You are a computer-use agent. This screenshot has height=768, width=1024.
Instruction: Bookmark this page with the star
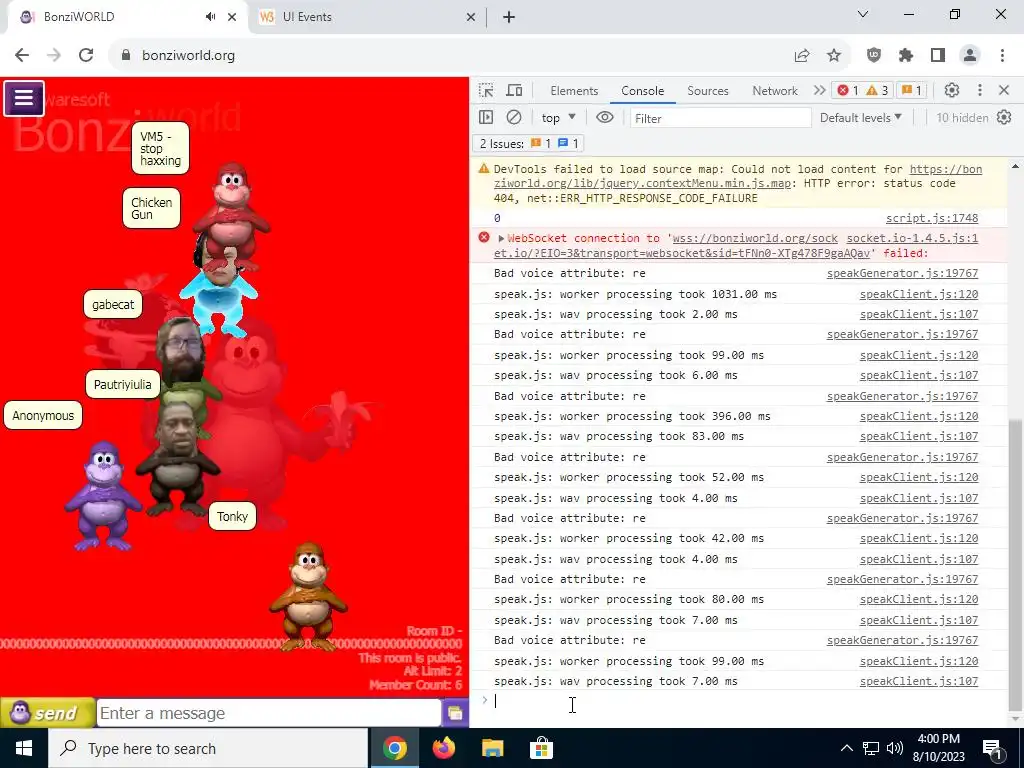coord(834,55)
